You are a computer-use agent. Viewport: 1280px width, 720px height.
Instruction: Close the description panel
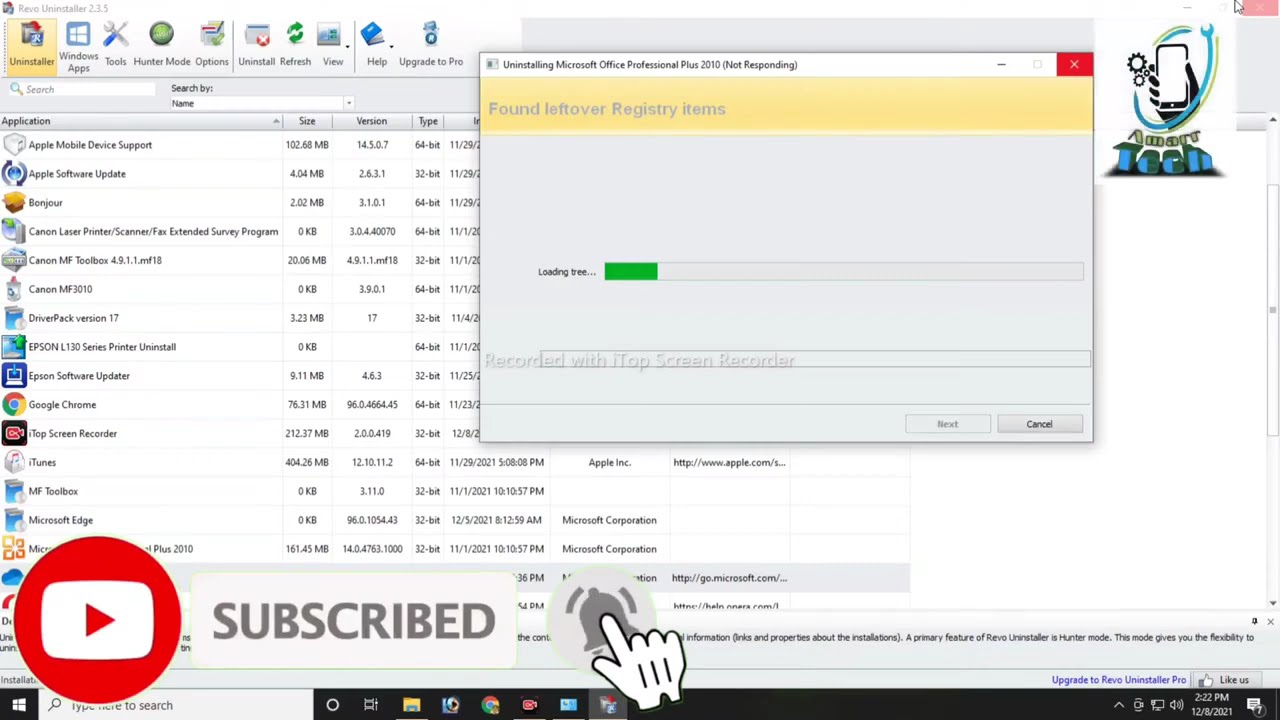(x=1270, y=621)
